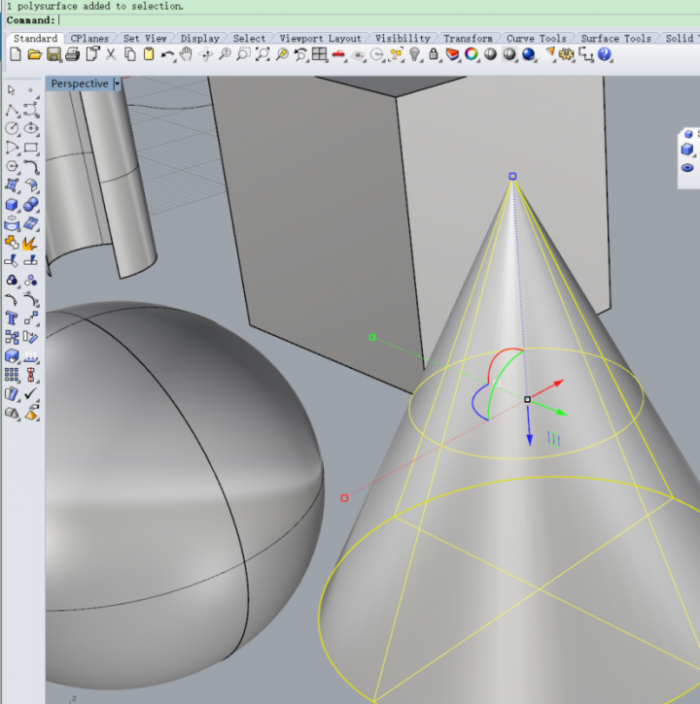Image resolution: width=700 pixels, height=704 pixels.
Task: Select the Pan view hand tool
Action: click(187, 54)
